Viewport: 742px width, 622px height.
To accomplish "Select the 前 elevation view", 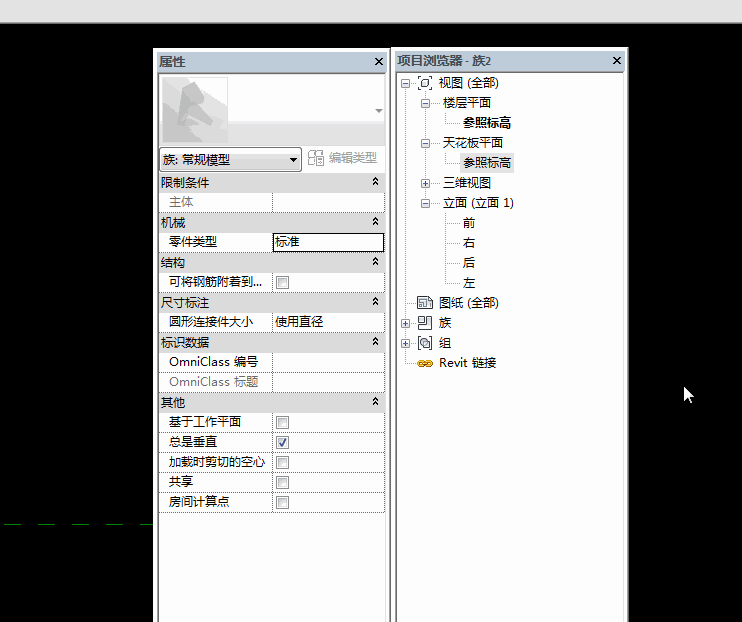I will pos(469,223).
